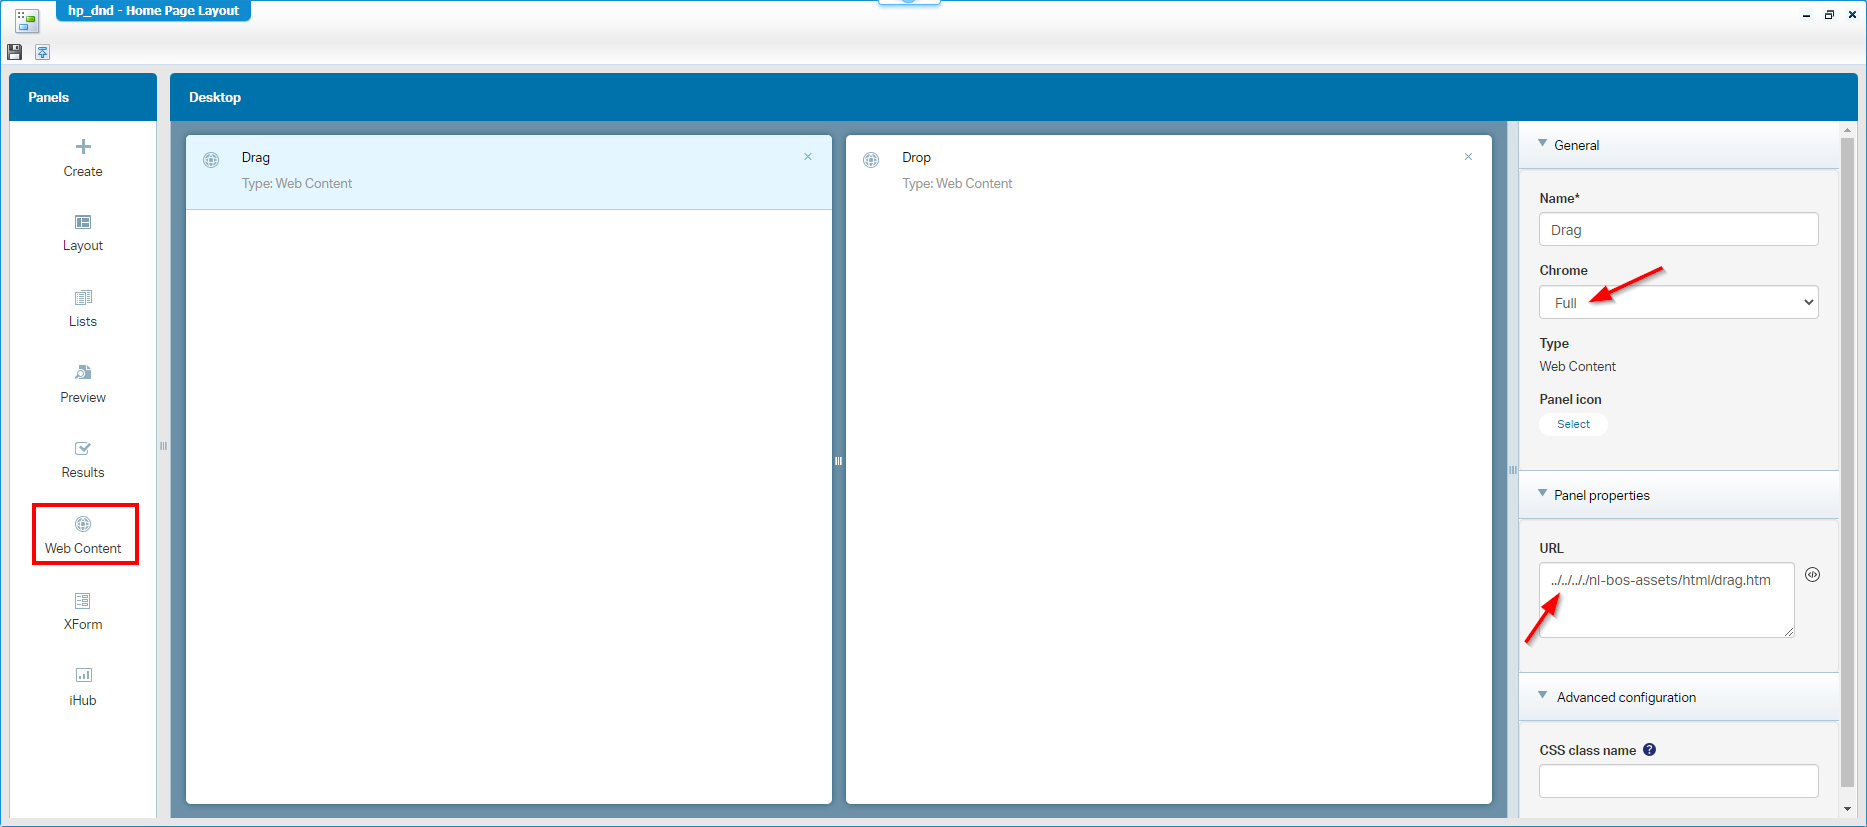
Task: Click the Web Content panel icon
Action: [x=83, y=535]
